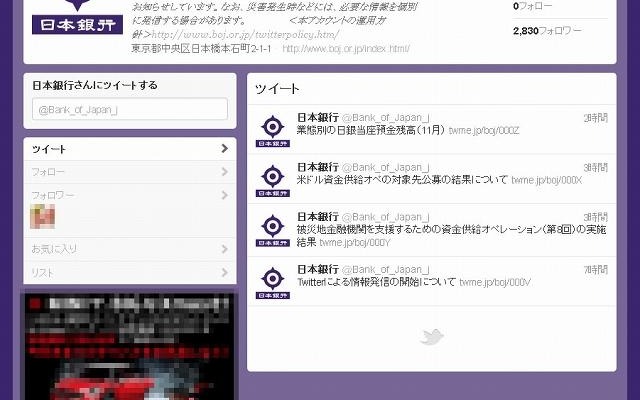Select フォロー in the sidebar menu
640x400 pixels.
(130, 172)
